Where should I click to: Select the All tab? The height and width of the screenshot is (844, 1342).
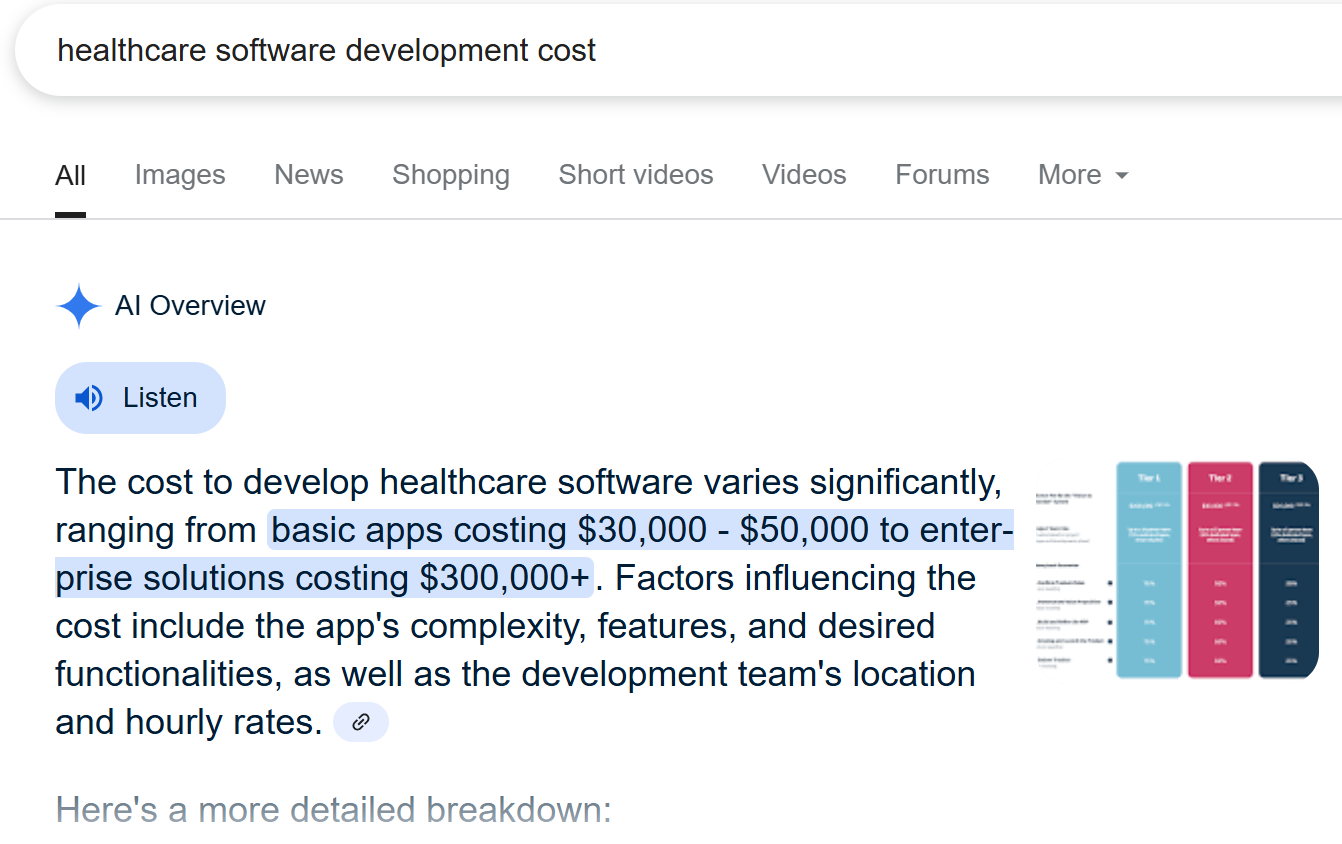click(70, 175)
